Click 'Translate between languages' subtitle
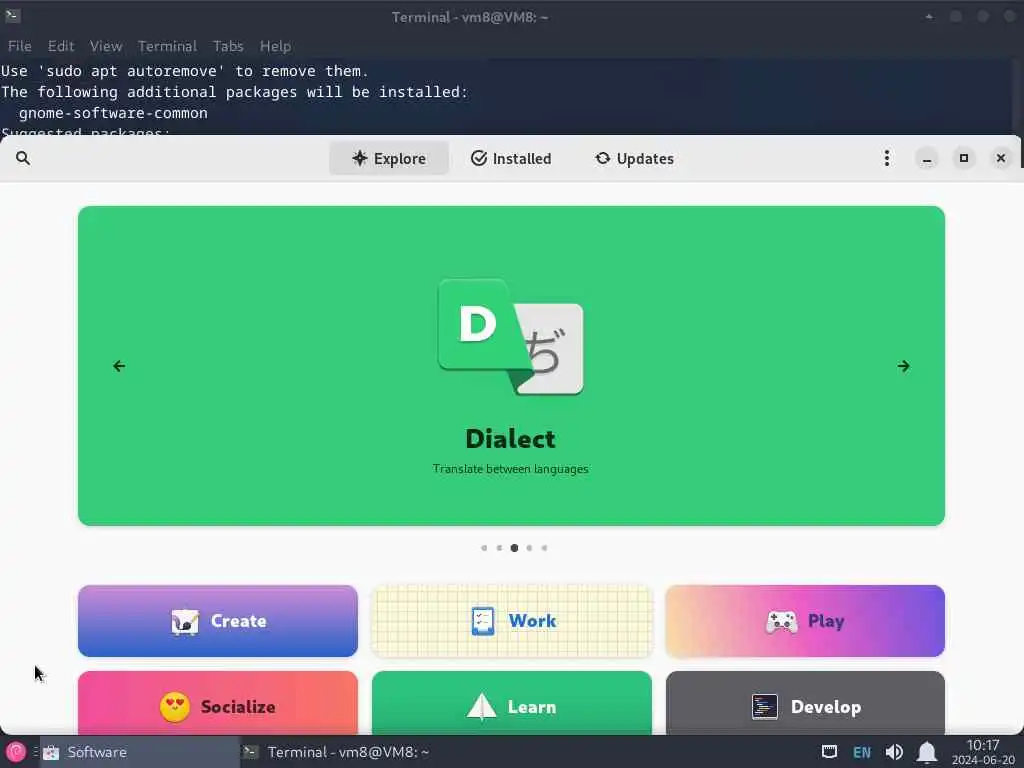Viewport: 1024px width, 768px height. click(x=511, y=469)
